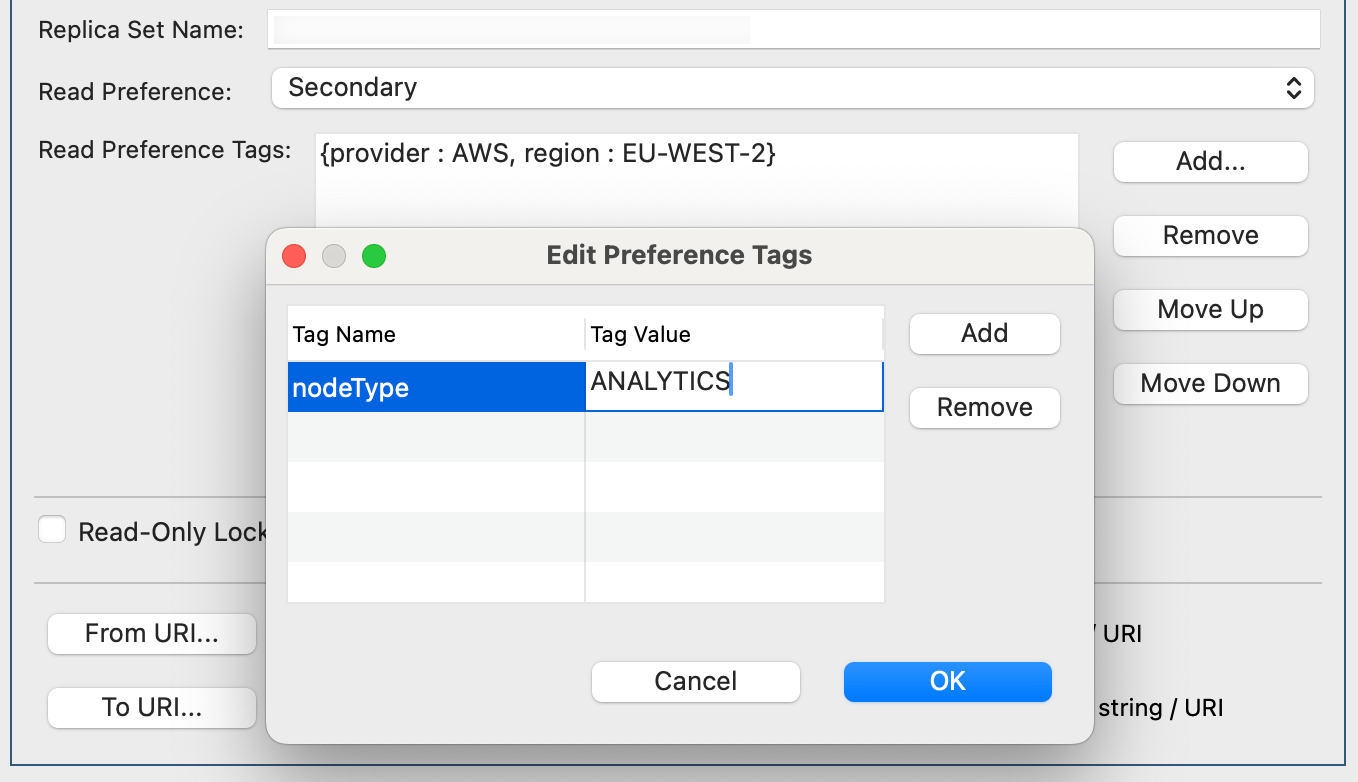This screenshot has width=1358, height=782.
Task: Click the Move Down button
Action: pyautogui.click(x=1210, y=383)
